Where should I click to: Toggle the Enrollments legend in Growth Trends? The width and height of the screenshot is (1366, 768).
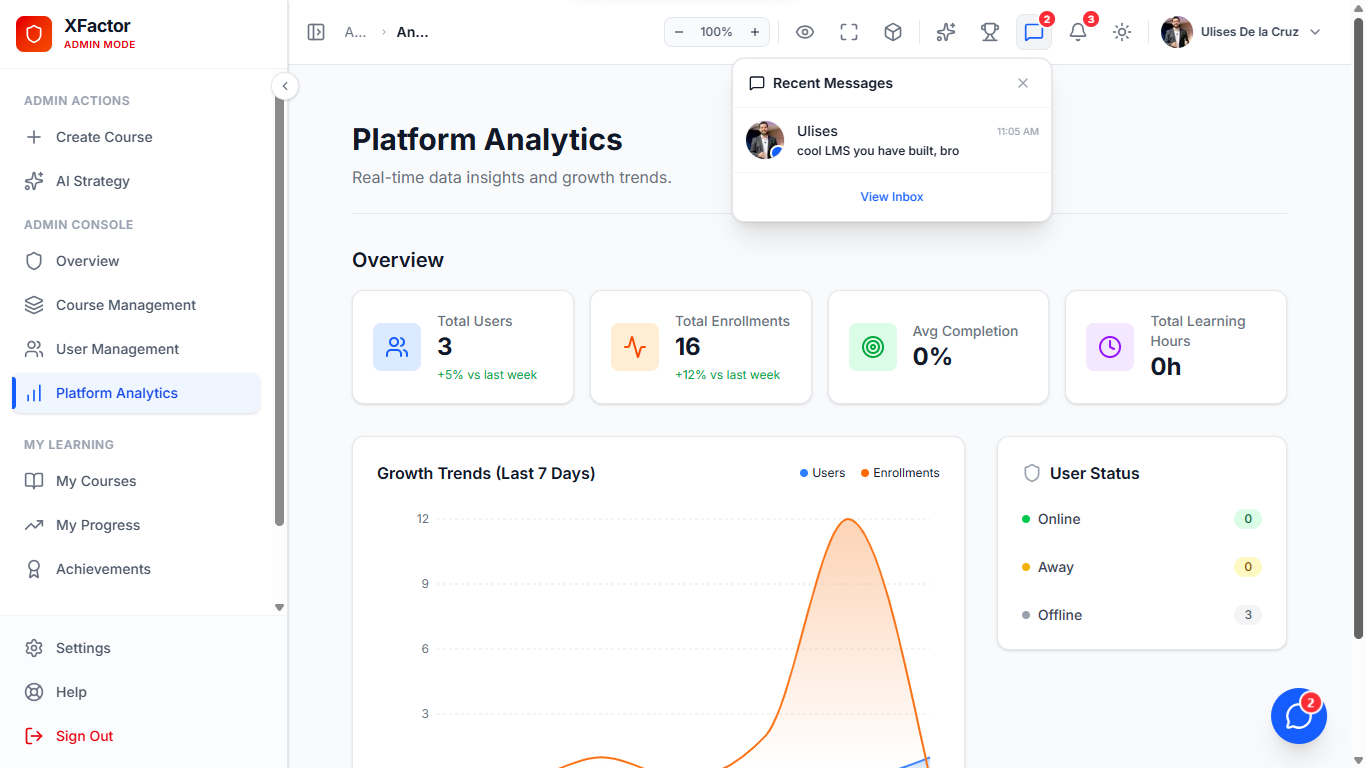(x=900, y=473)
